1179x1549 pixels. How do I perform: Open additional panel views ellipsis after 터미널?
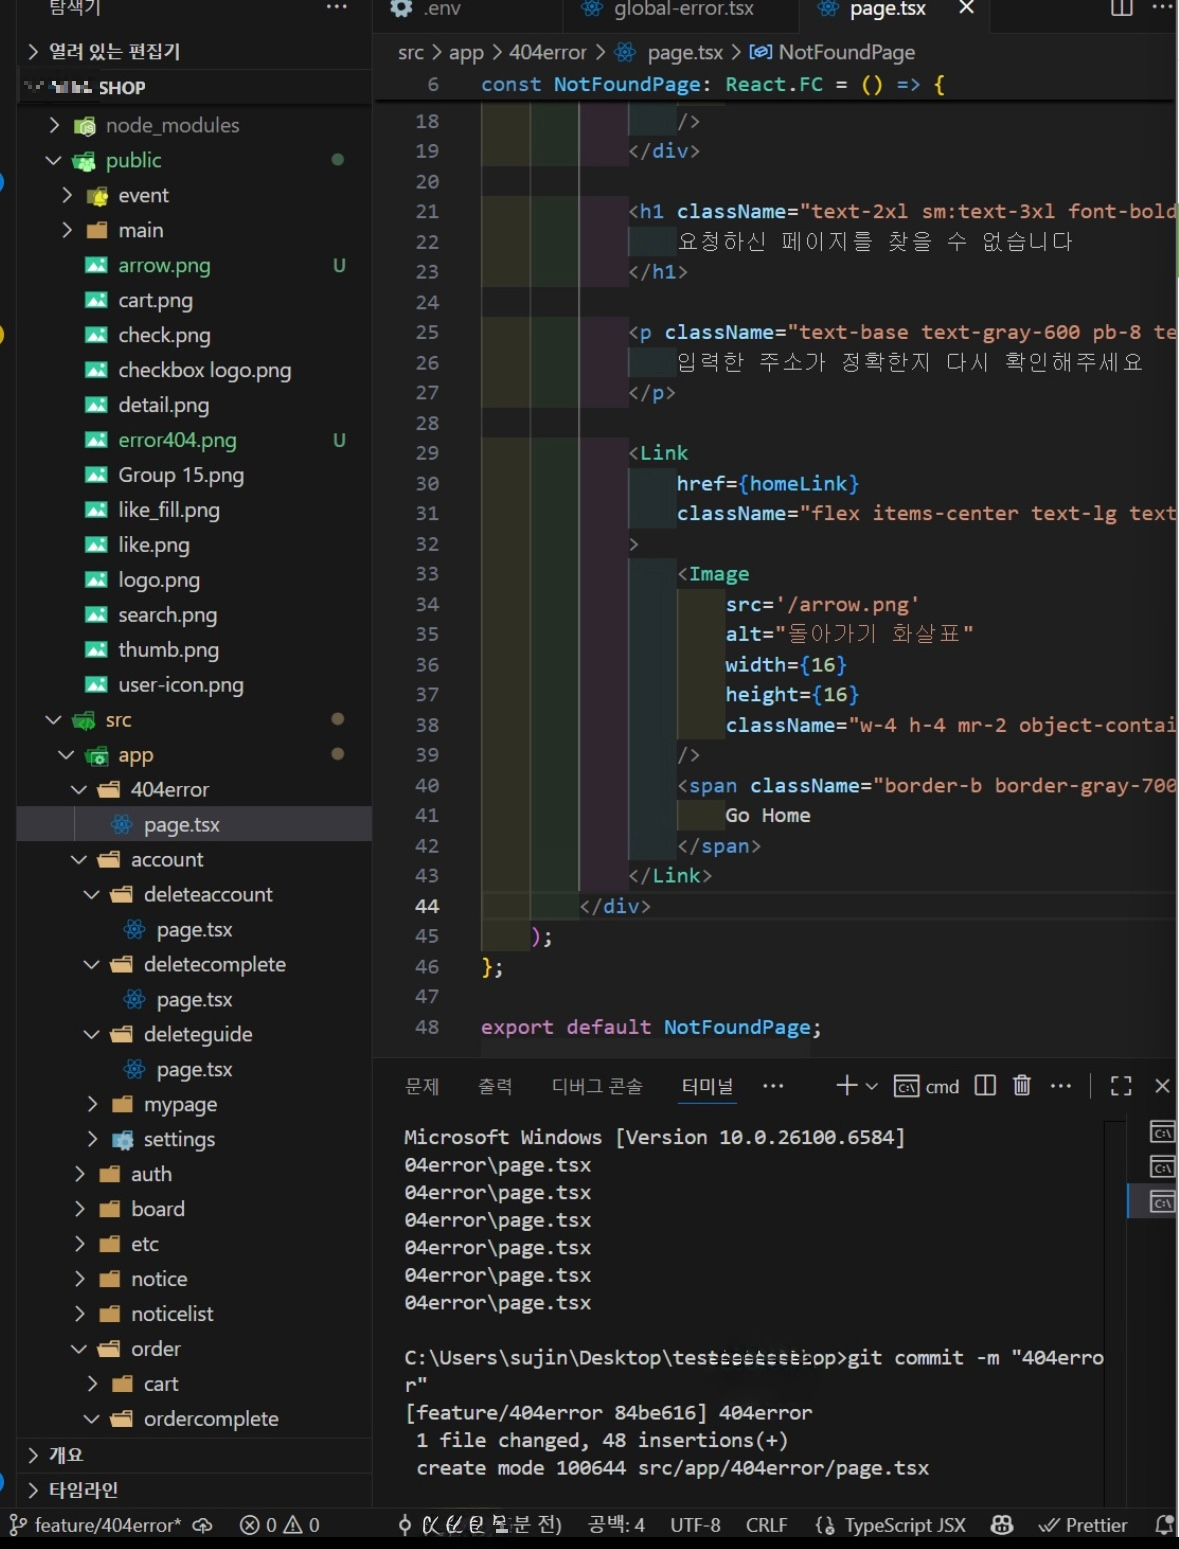(x=773, y=1086)
